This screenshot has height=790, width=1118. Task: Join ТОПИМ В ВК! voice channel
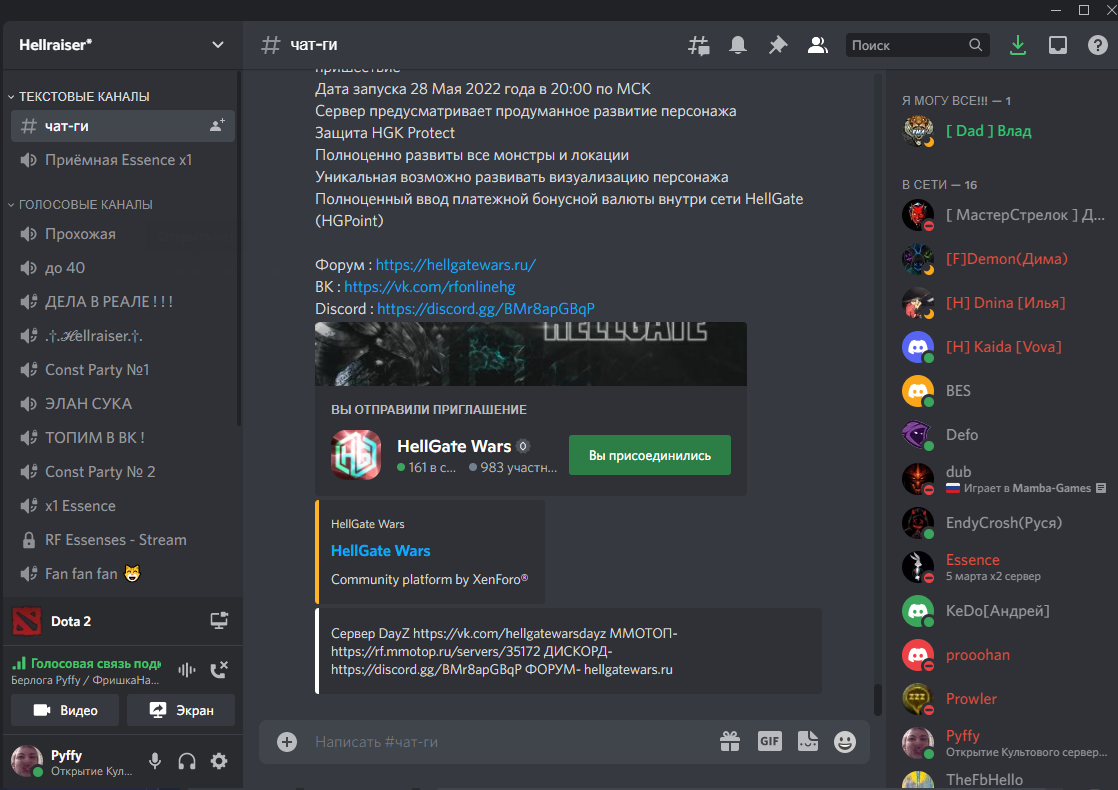tap(123, 438)
